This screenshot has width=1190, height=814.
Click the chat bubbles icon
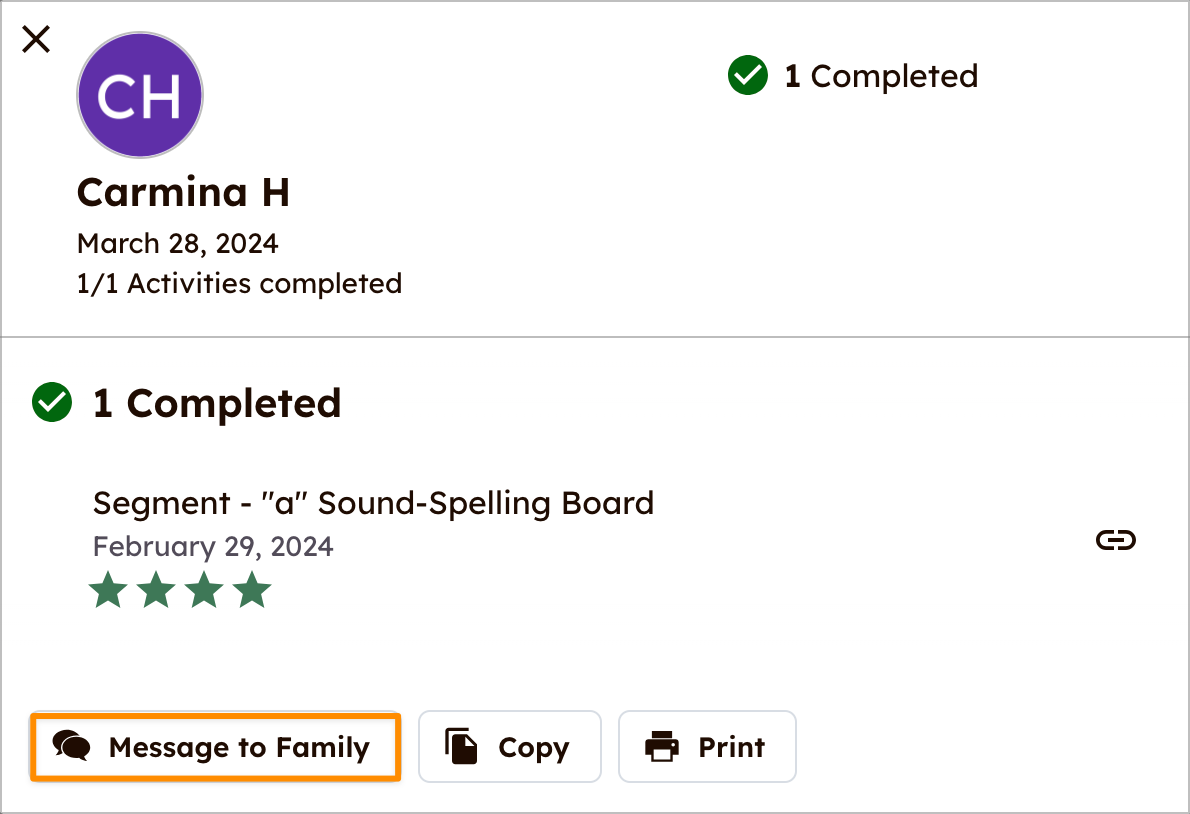click(72, 747)
